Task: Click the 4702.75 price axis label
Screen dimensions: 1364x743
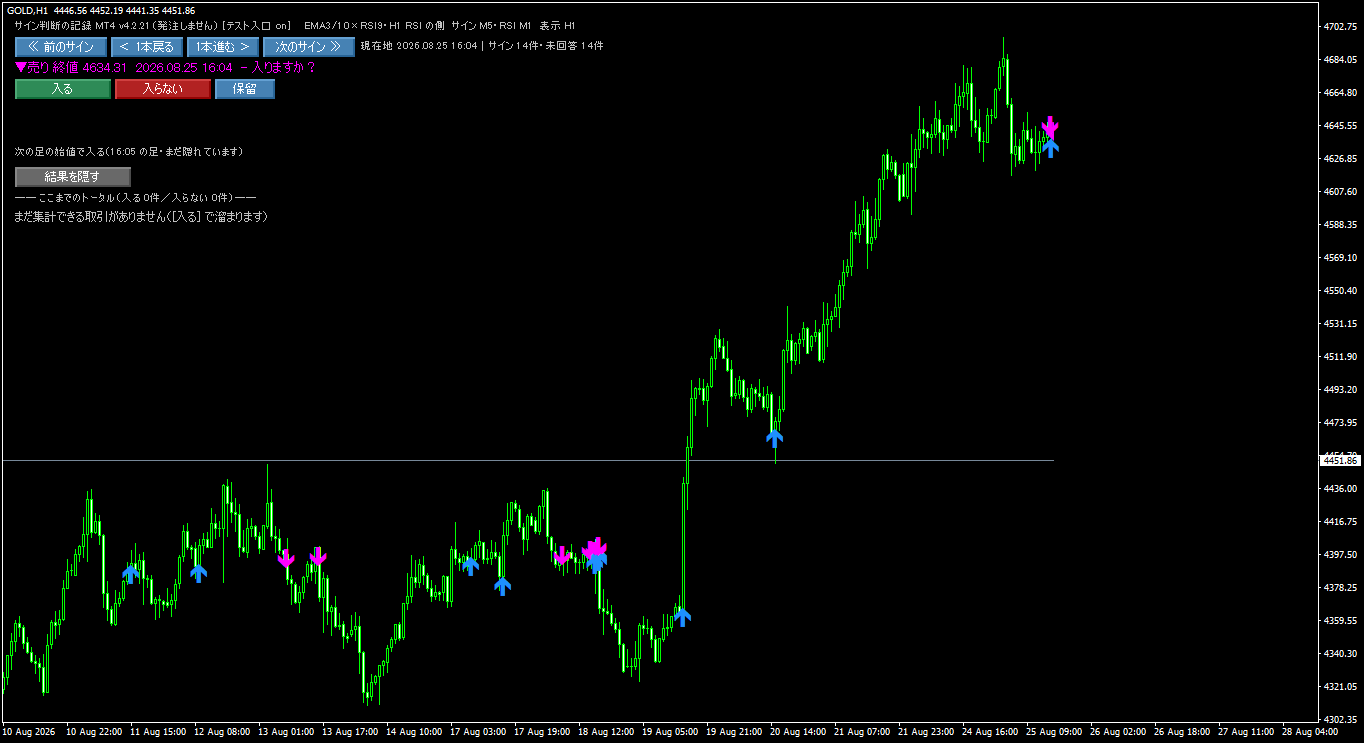Action: click(1340, 27)
